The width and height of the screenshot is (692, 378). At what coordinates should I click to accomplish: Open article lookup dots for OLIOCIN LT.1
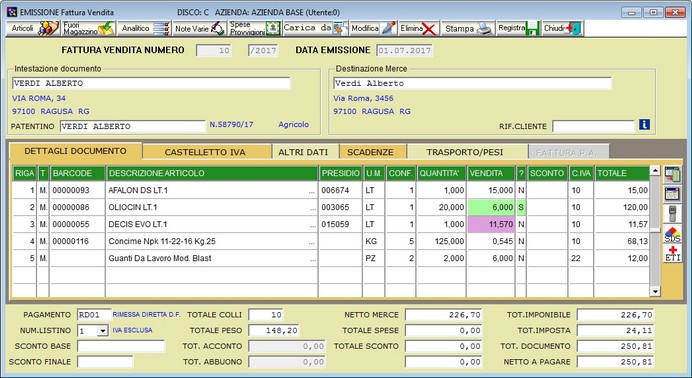(312, 209)
